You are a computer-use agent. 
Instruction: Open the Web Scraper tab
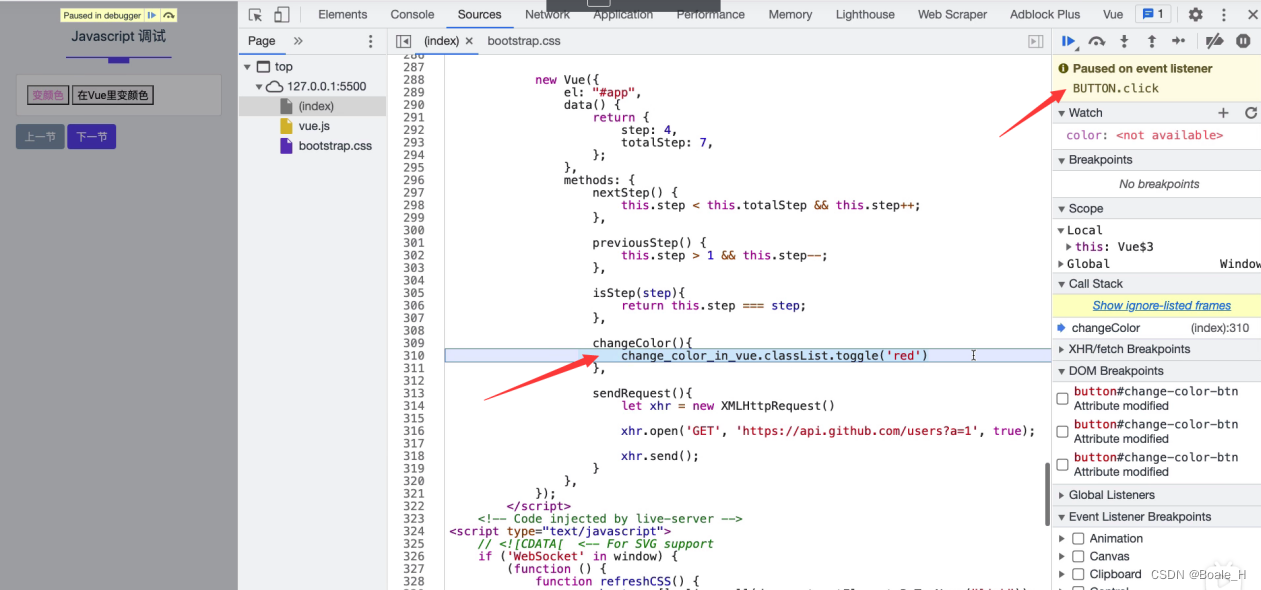pyautogui.click(x=952, y=14)
